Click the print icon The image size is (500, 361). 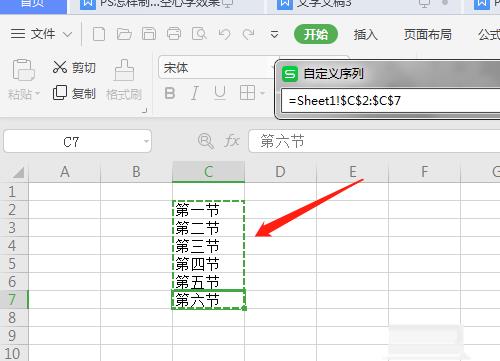click(174, 34)
